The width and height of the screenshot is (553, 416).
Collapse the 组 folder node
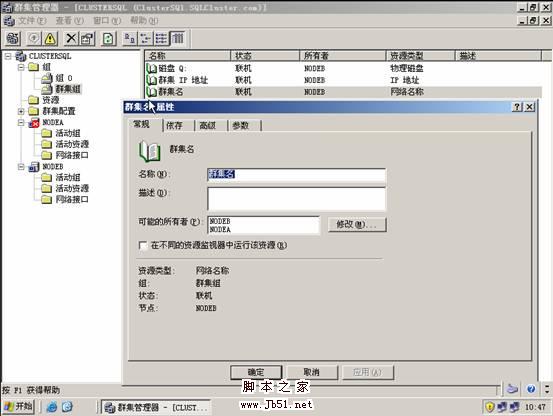point(21,67)
